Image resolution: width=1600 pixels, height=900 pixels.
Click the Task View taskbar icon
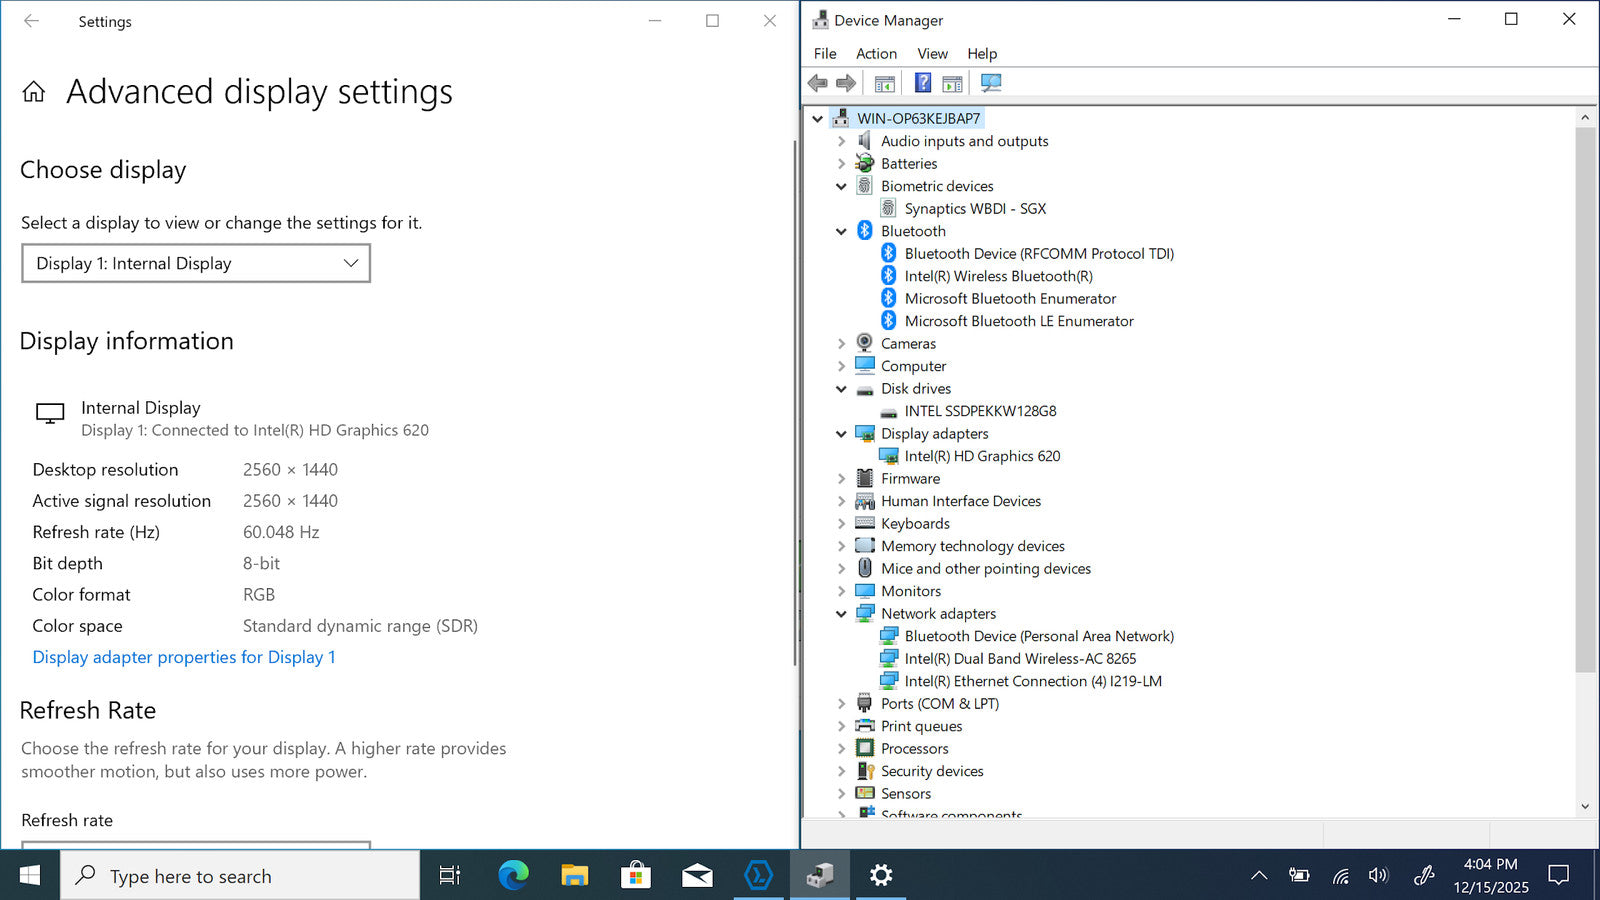(x=450, y=876)
